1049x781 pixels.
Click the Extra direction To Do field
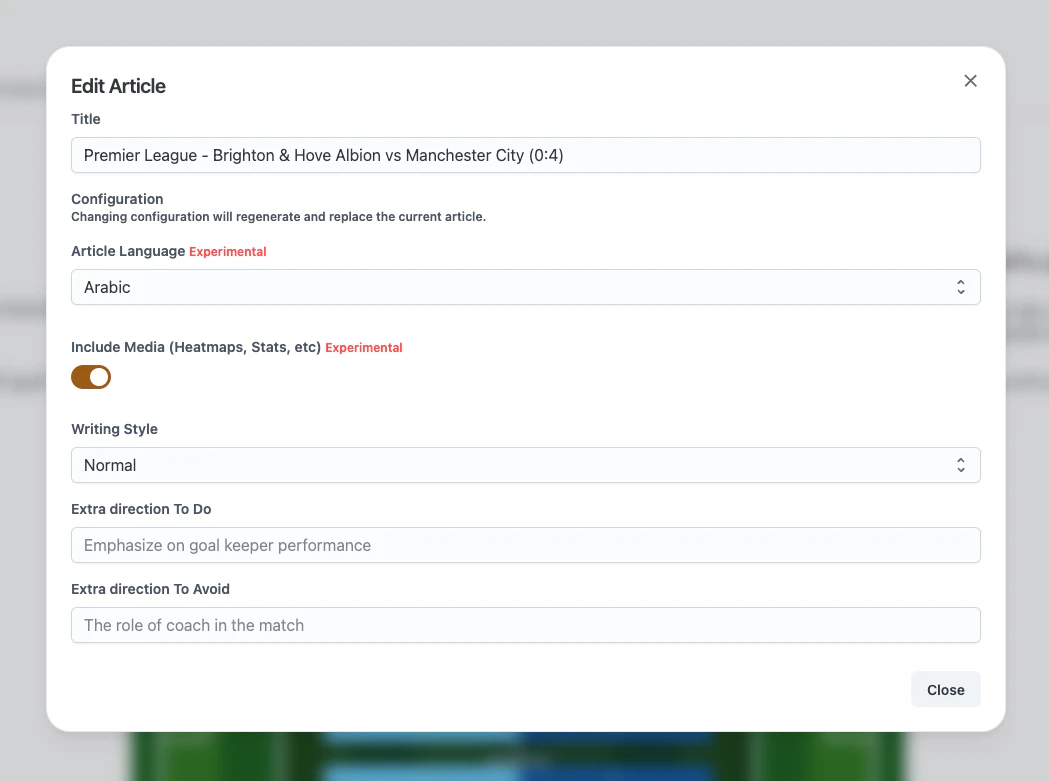525,545
